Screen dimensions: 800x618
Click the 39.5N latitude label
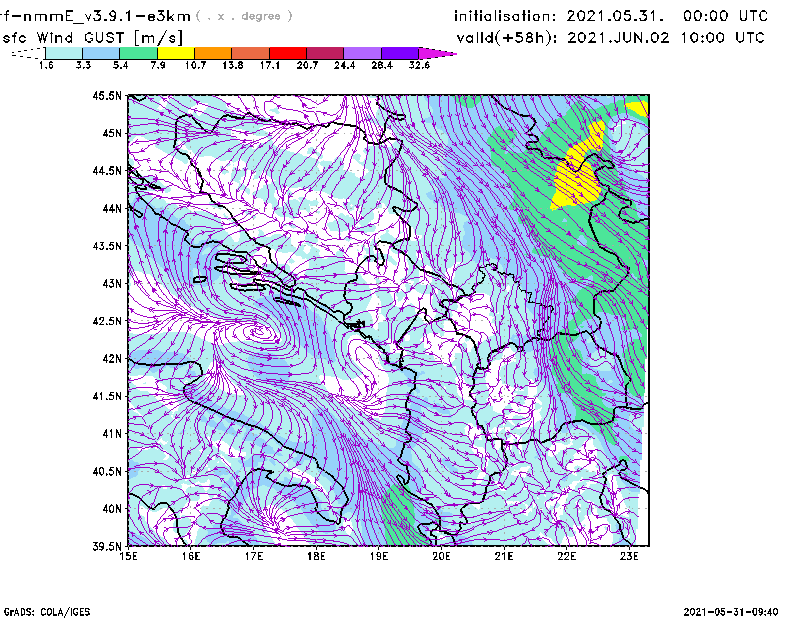[x=107, y=546]
